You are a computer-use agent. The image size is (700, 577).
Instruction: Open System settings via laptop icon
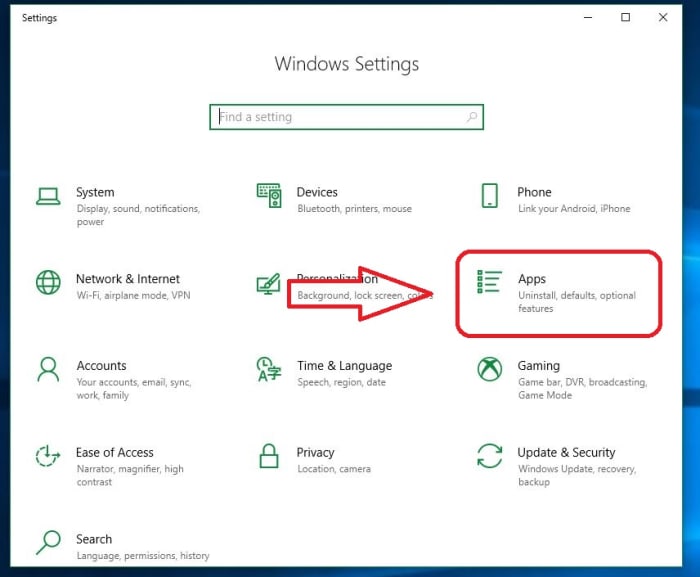48,196
